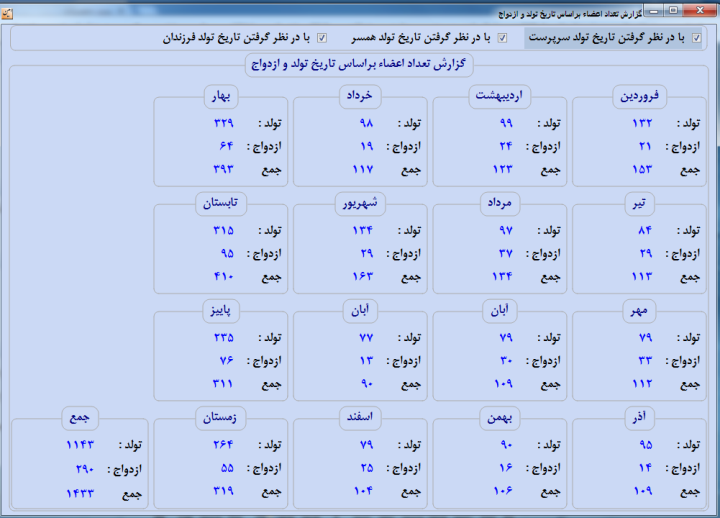
Task: Click the شهریور total ۱۶۳
Action: (363, 276)
